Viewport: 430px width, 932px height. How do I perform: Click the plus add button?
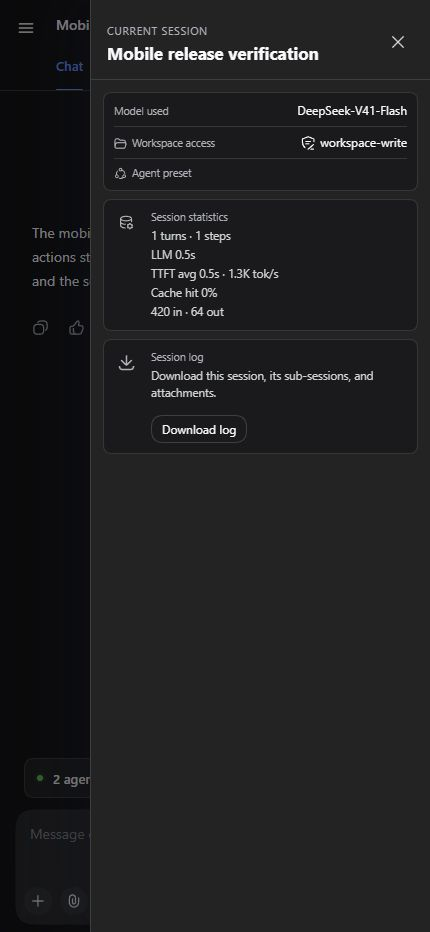[x=38, y=901]
